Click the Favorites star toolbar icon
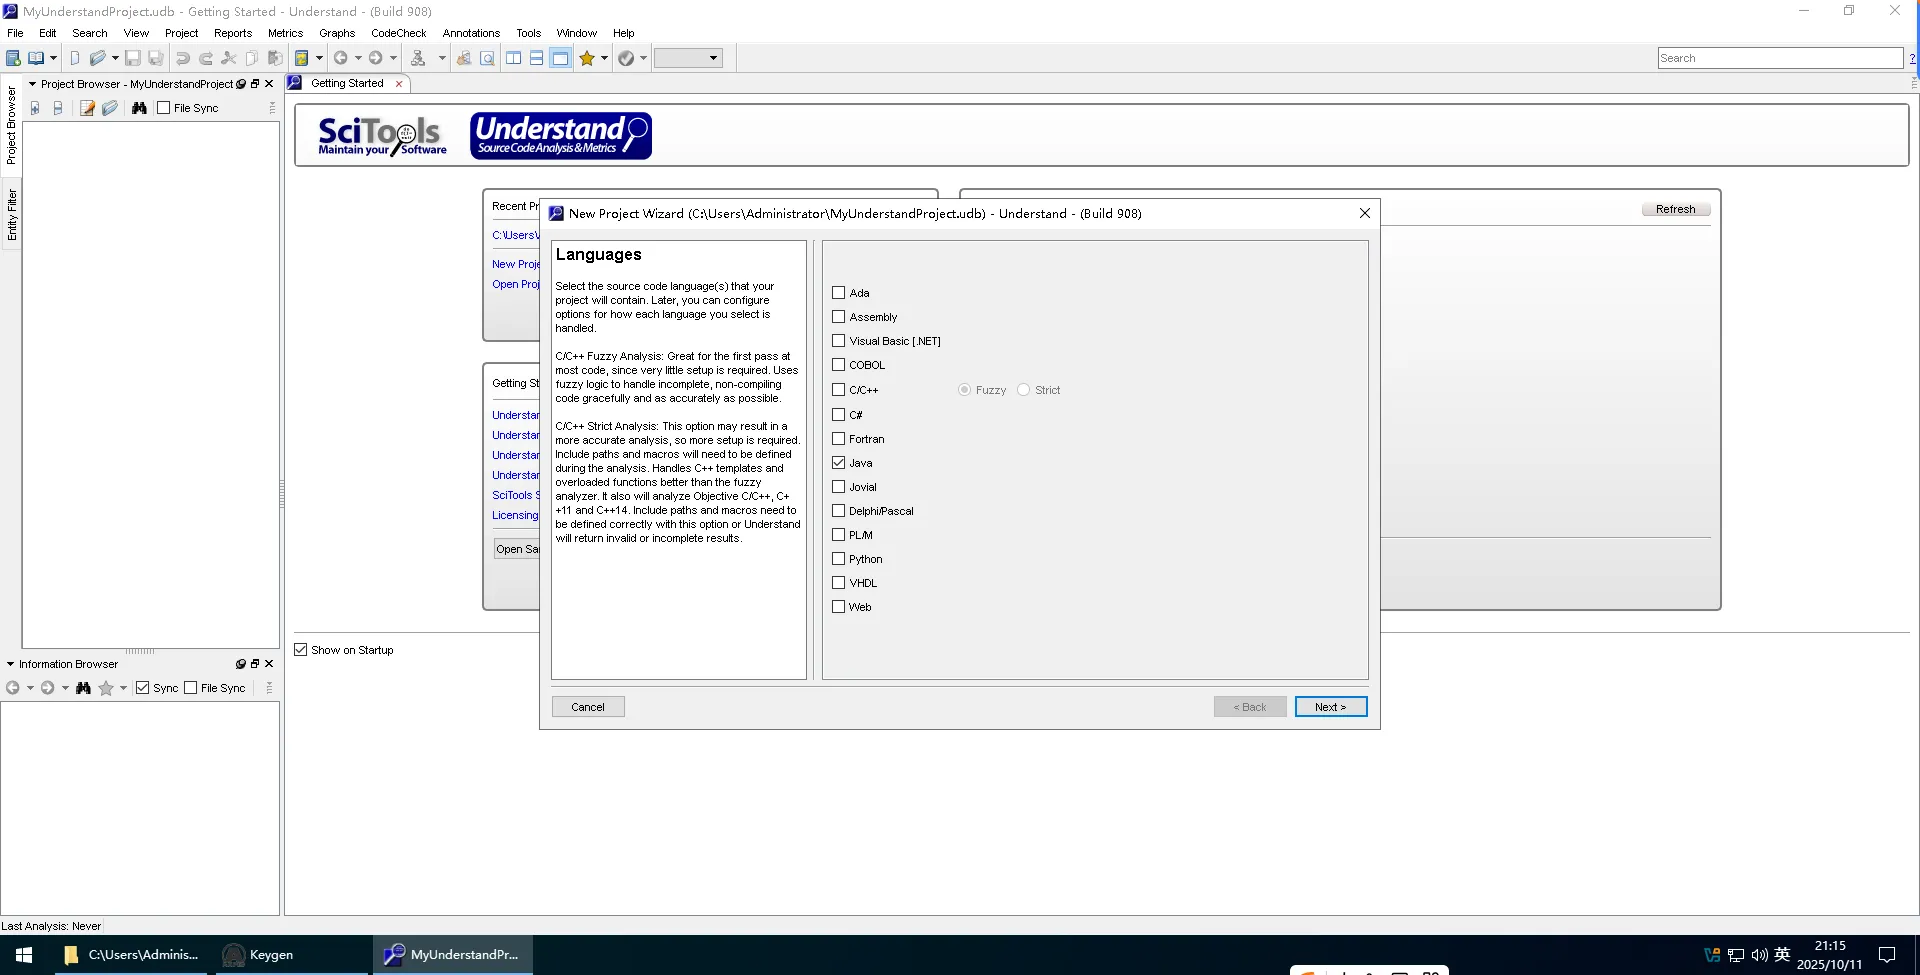The height and width of the screenshot is (975, 1920). (587, 58)
